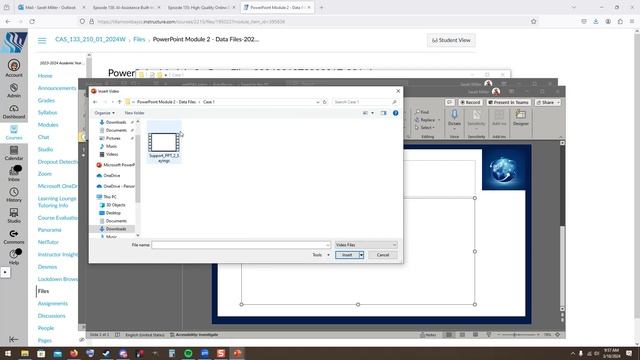Bookmark this page with the star icon

(533, 22)
